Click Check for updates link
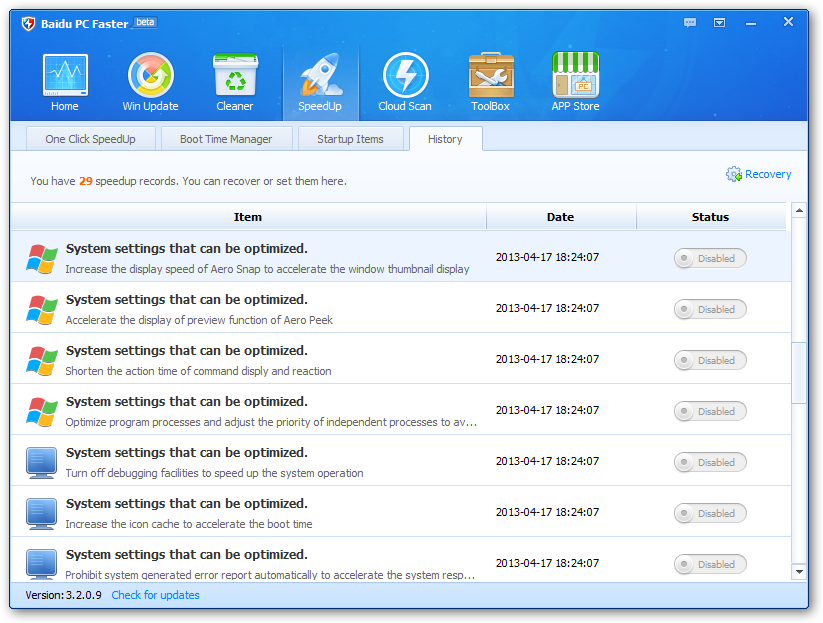 click(155, 595)
